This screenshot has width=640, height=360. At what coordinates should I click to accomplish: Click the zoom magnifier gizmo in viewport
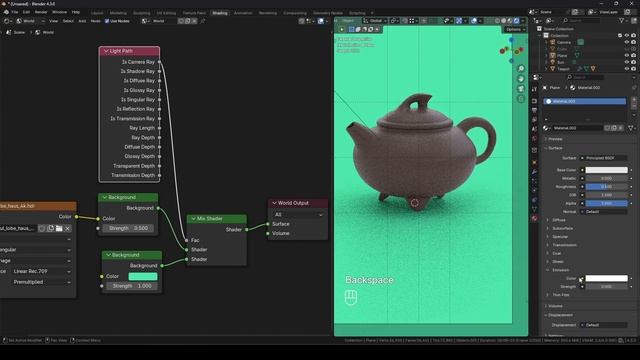click(521, 69)
